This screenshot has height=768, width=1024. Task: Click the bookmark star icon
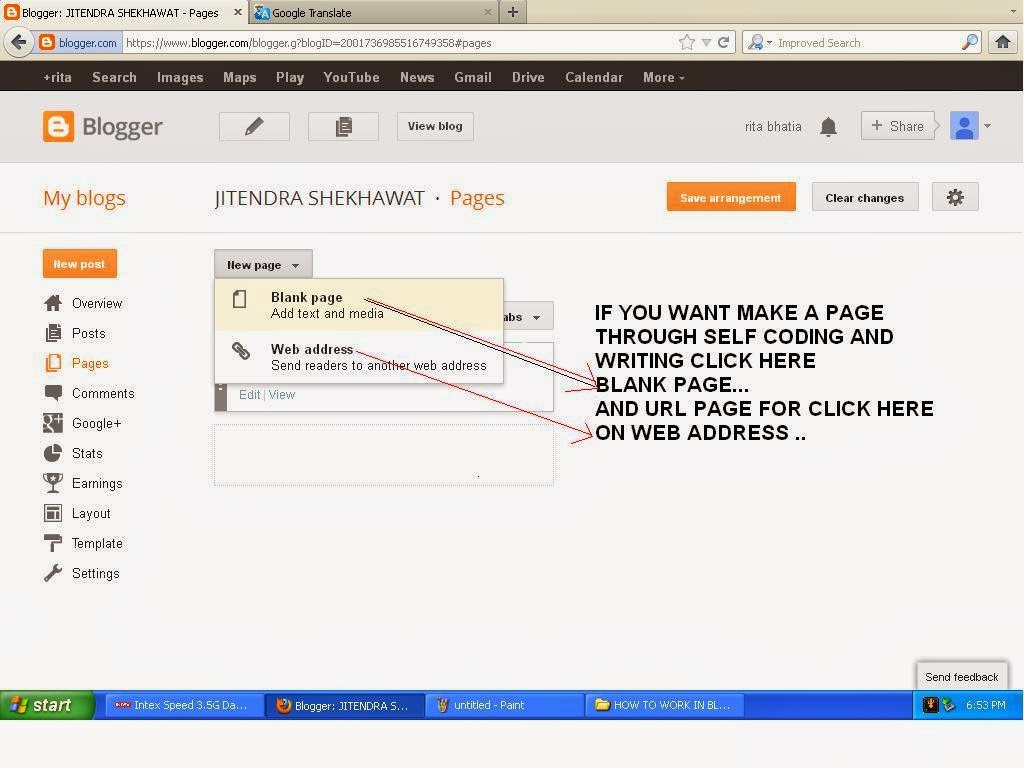pyautogui.click(x=686, y=42)
